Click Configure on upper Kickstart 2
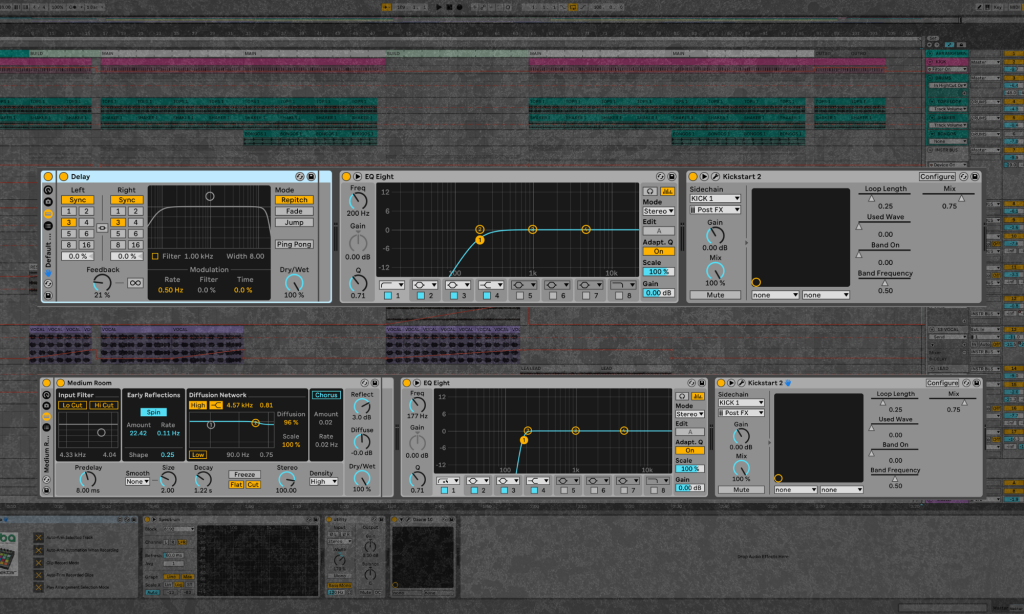The height and width of the screenshot is (614, 1024). tap(937, 176)
